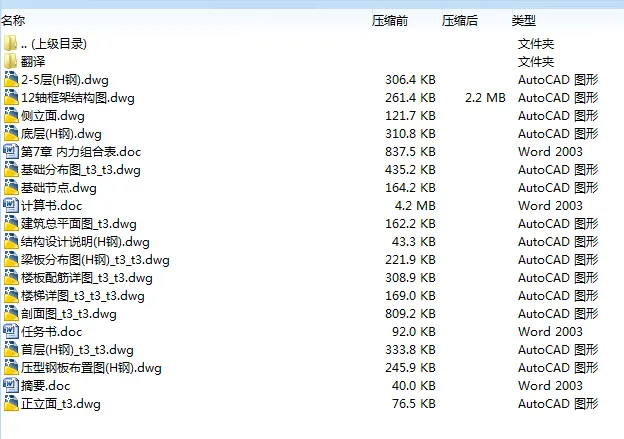624x439 pixels.
Task: Click Word 2003 type of 任务书.doc
Action: [550, 332]
